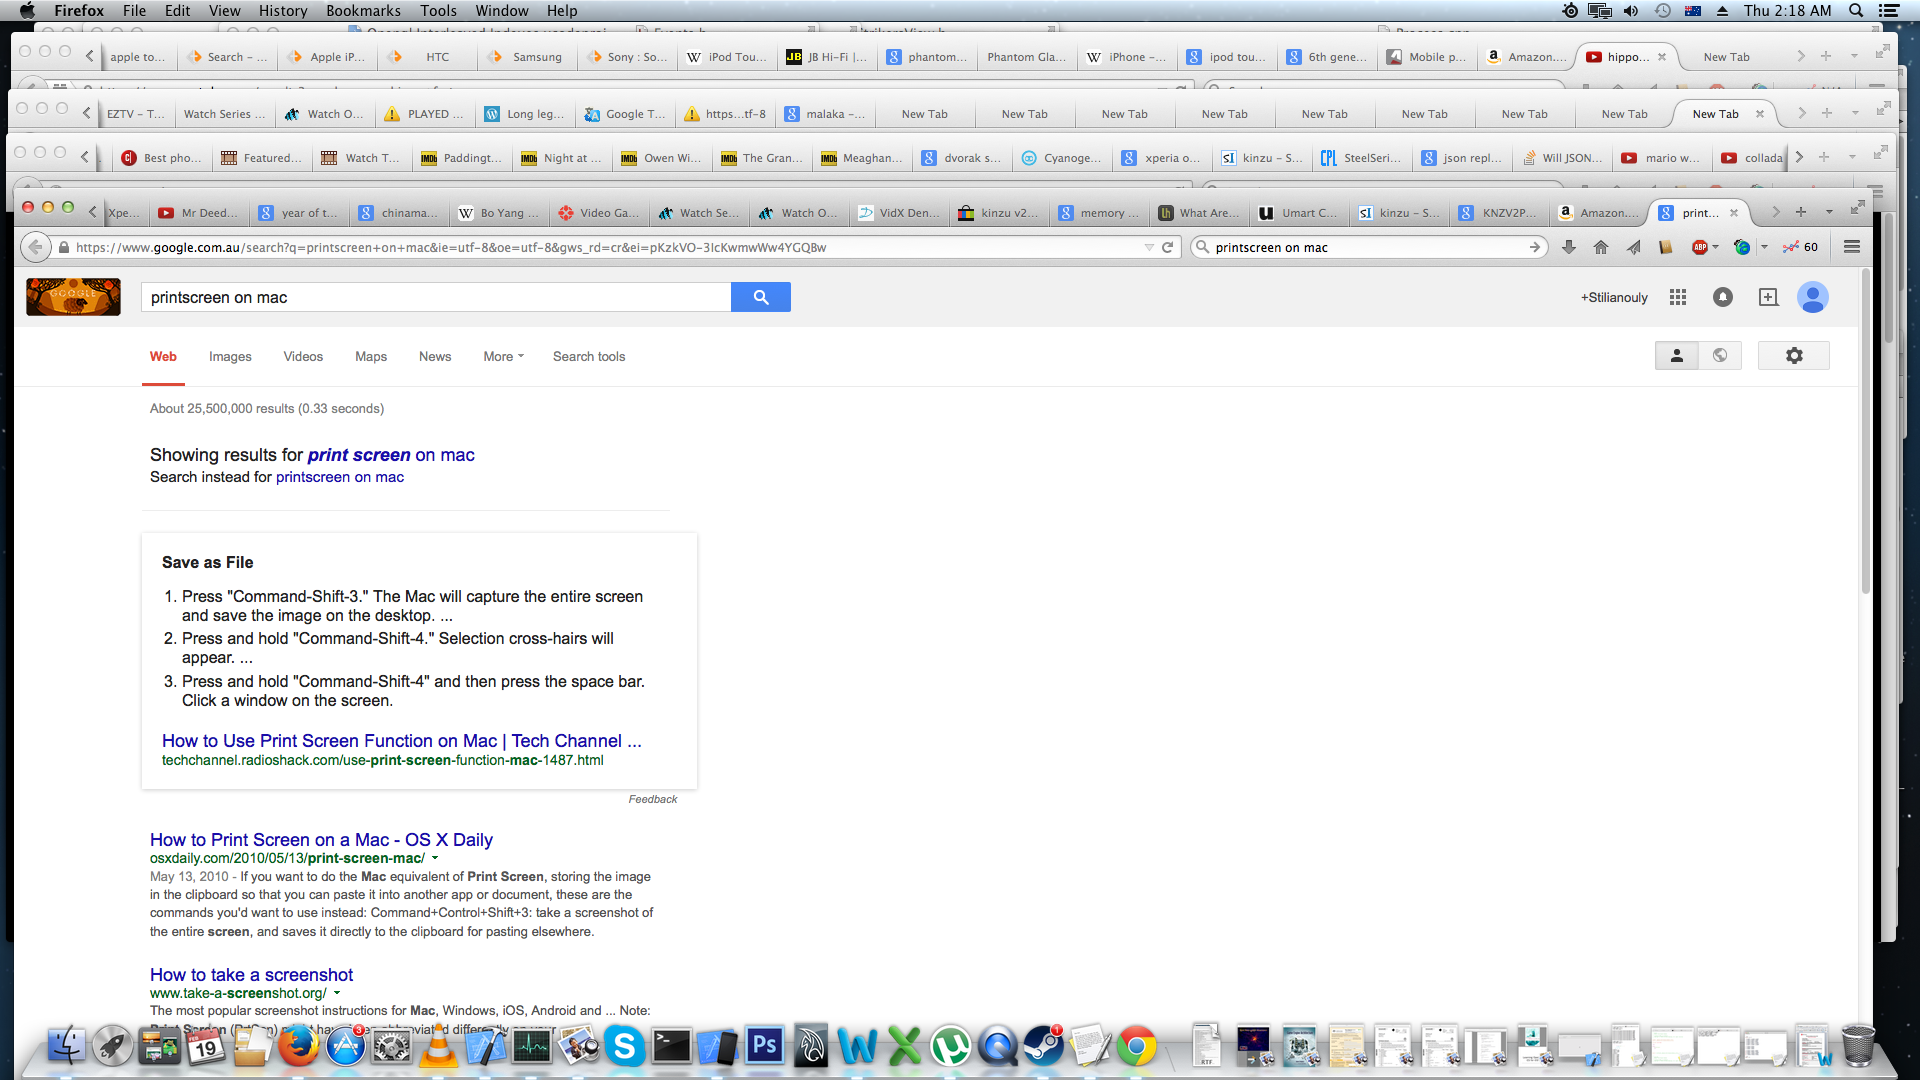Open Finder from the dock
This screenshot has width=1920, height=1080.
click(67, 1046)
